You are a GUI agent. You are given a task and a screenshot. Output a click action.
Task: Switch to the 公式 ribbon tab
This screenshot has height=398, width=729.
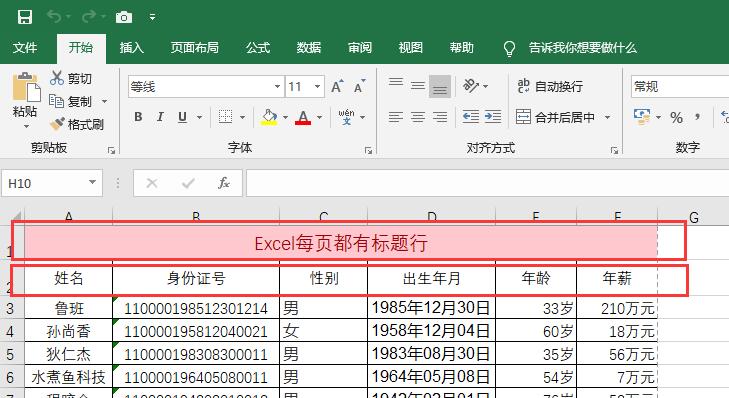coord(258,48)
